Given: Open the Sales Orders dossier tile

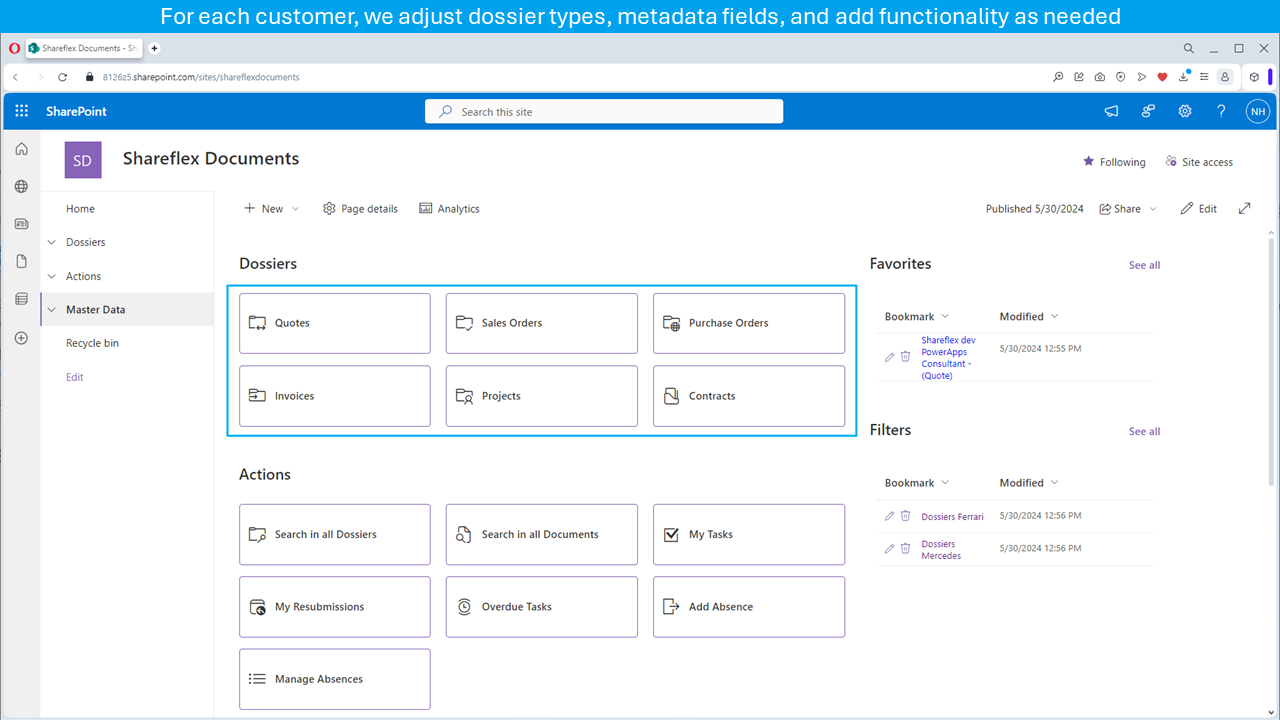Looking at the screenshot, I should coord(542,323).
